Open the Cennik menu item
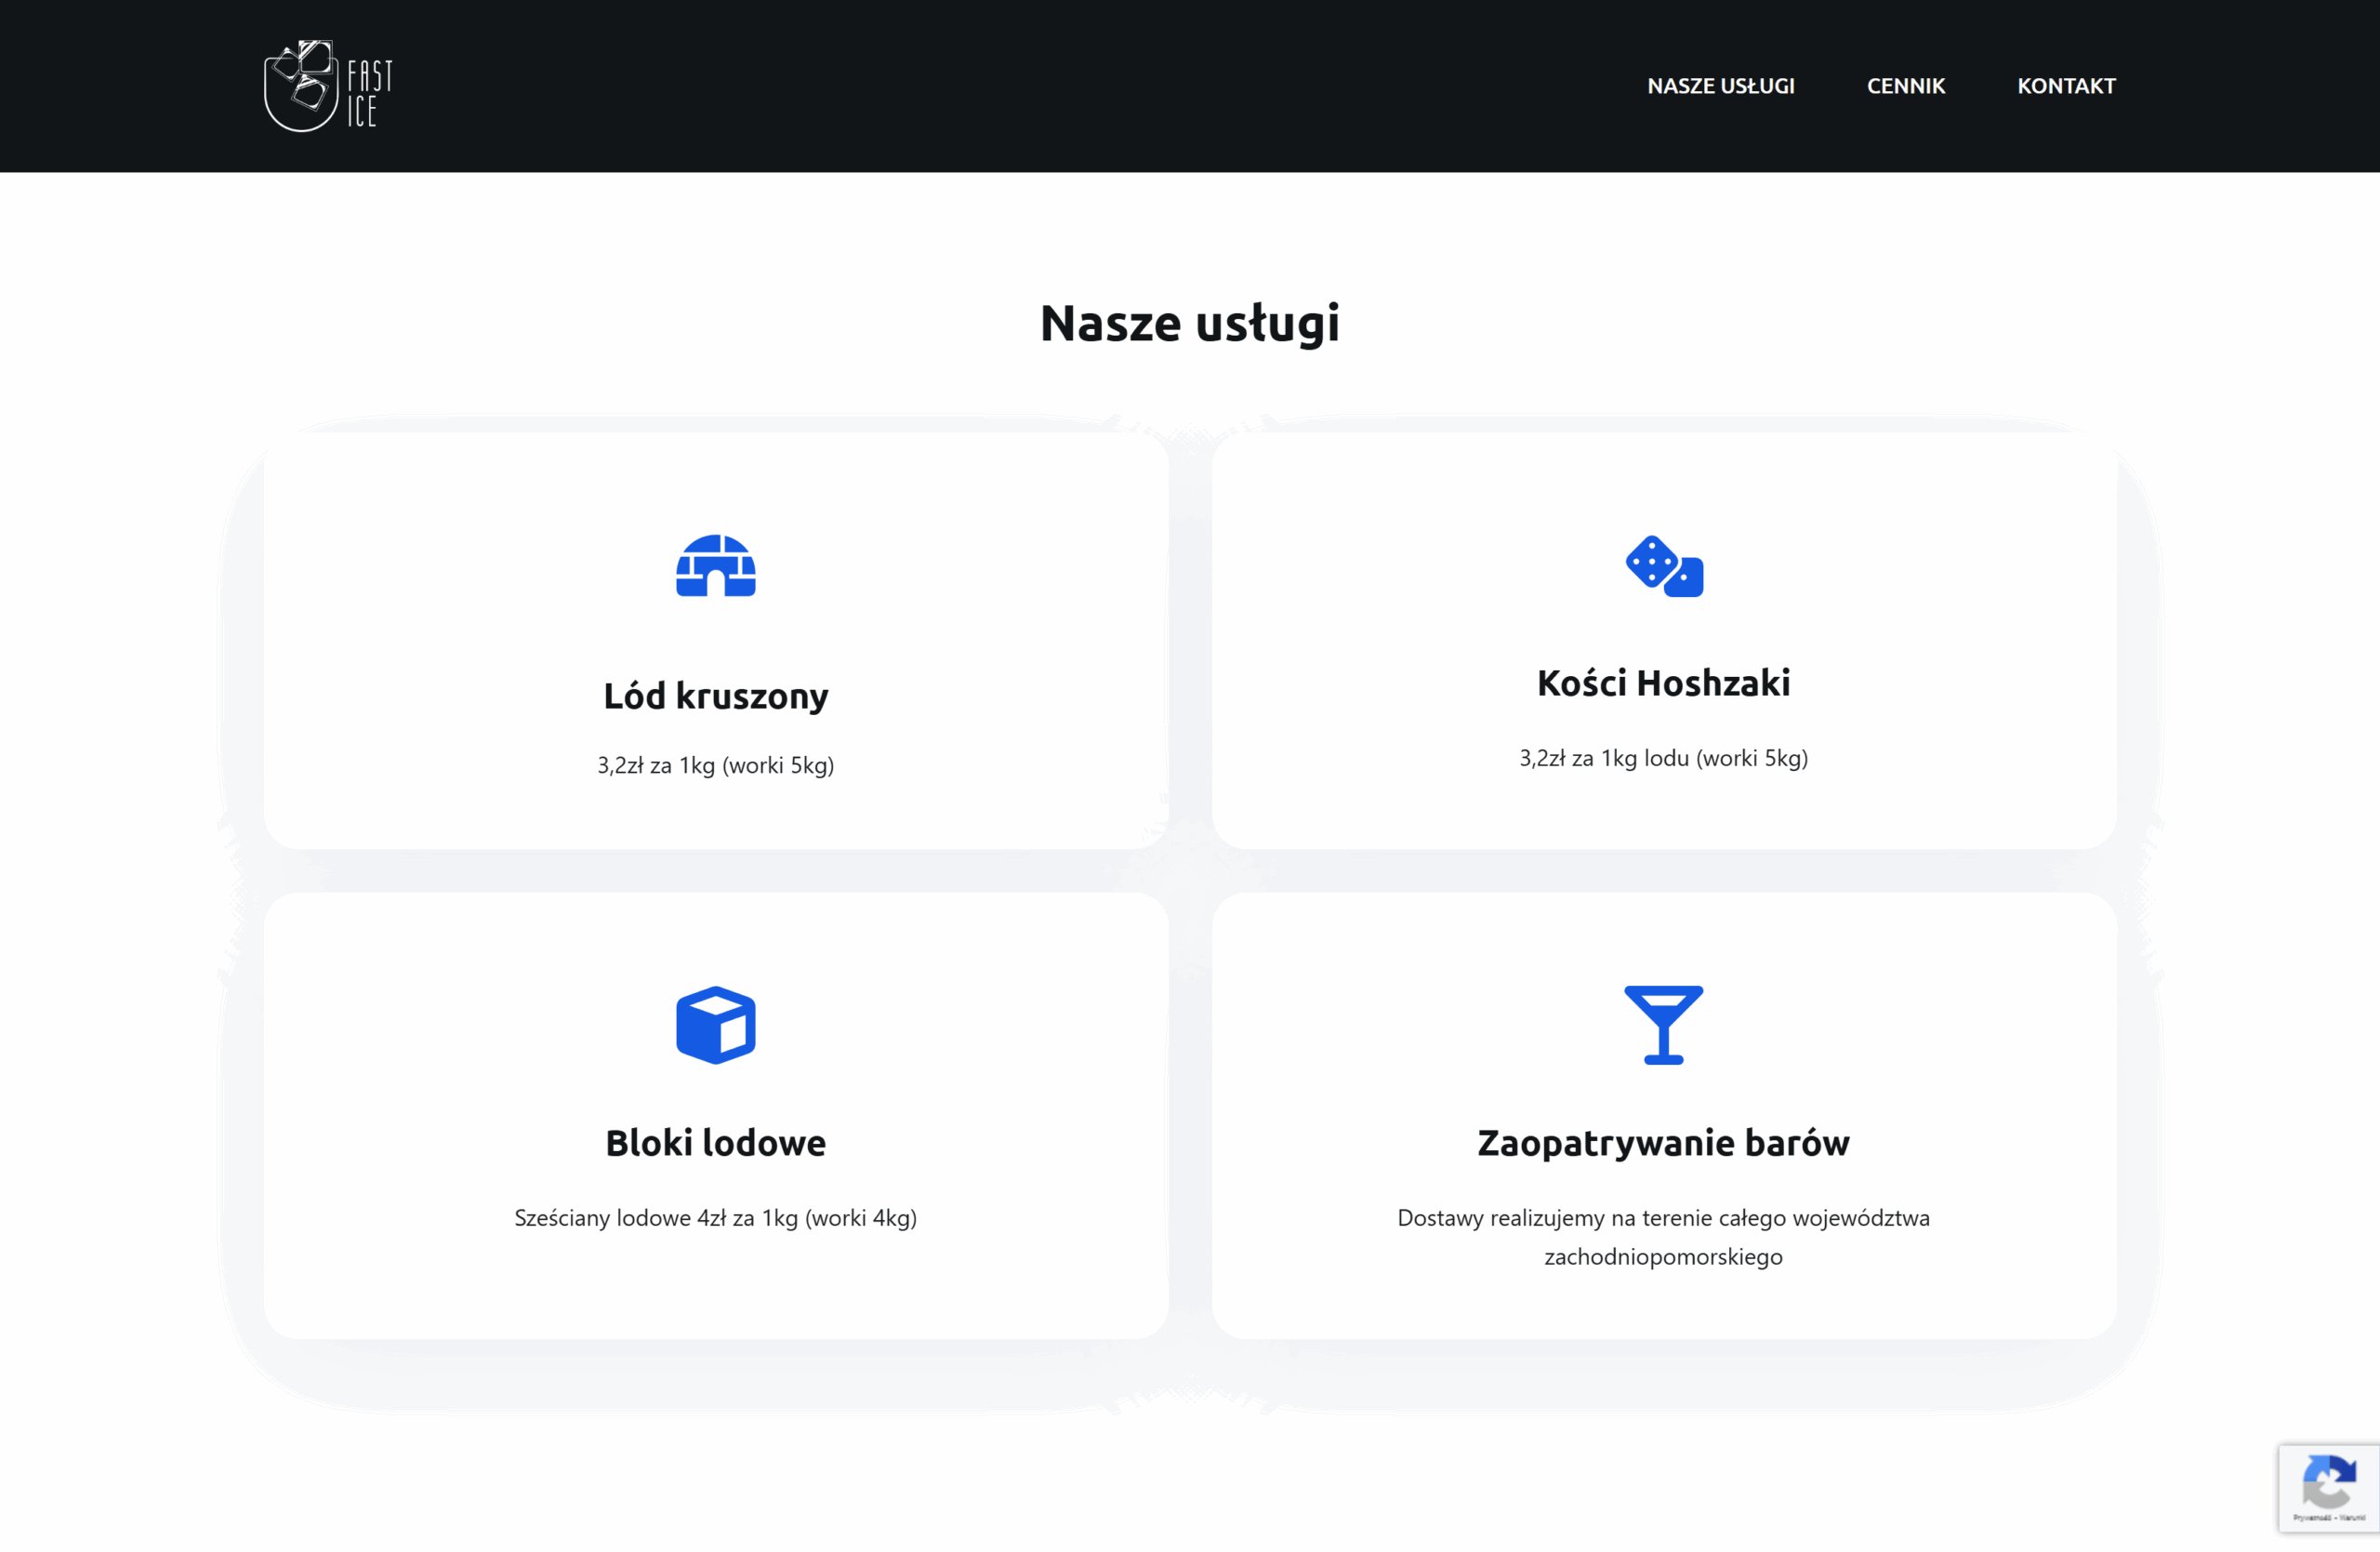The height and width of the screenshot is (1552, 2380). (x=1905, y=86)
